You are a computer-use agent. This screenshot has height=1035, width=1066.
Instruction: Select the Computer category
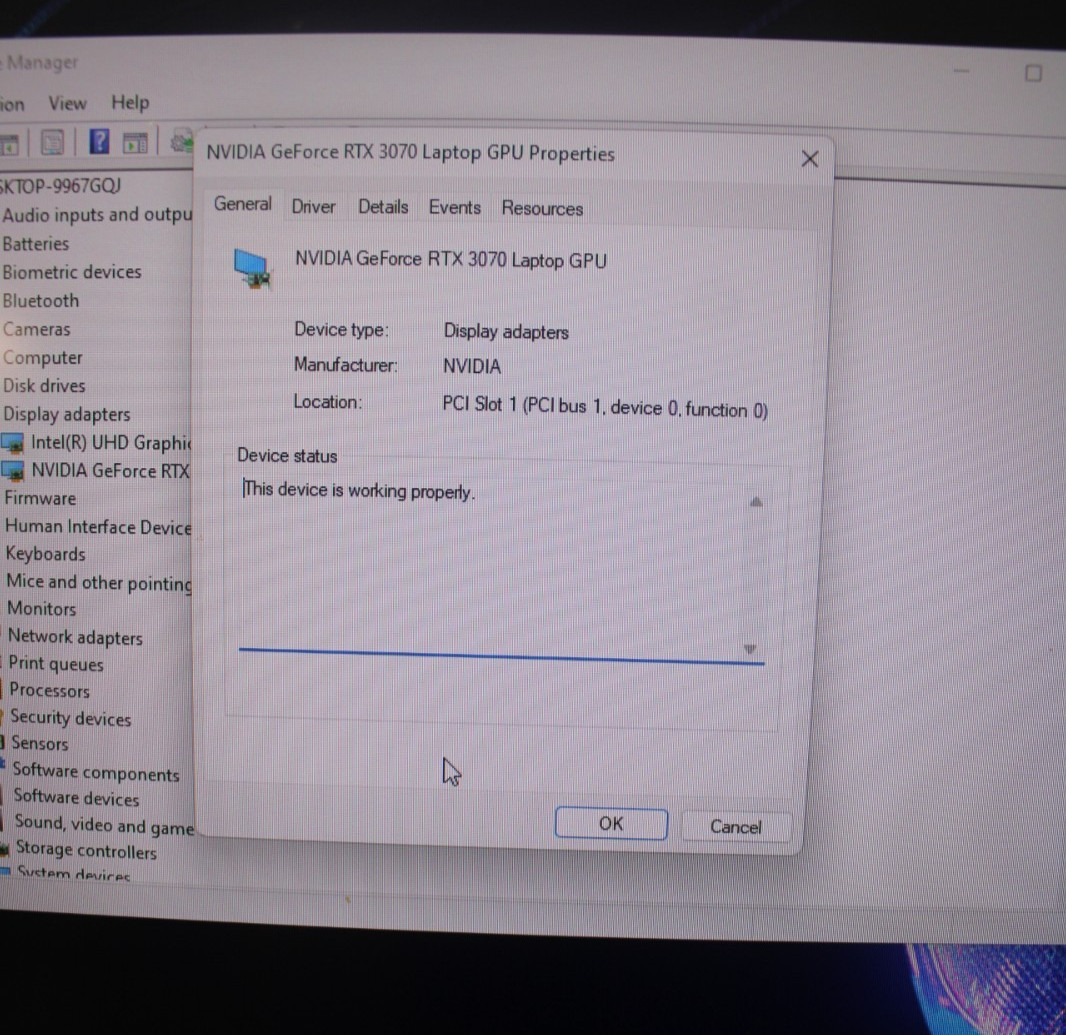[x=42, y=358]
